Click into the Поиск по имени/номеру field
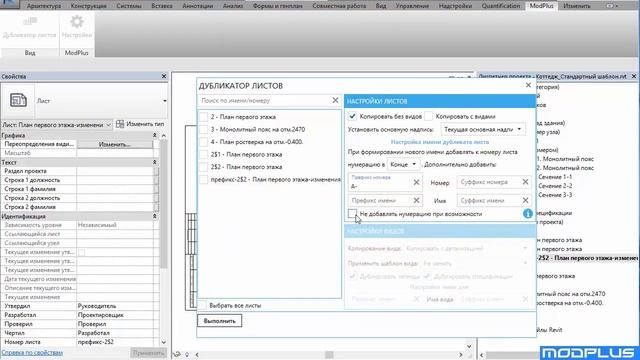The height and width of the screenshot is (360, 640). [264, 100]
